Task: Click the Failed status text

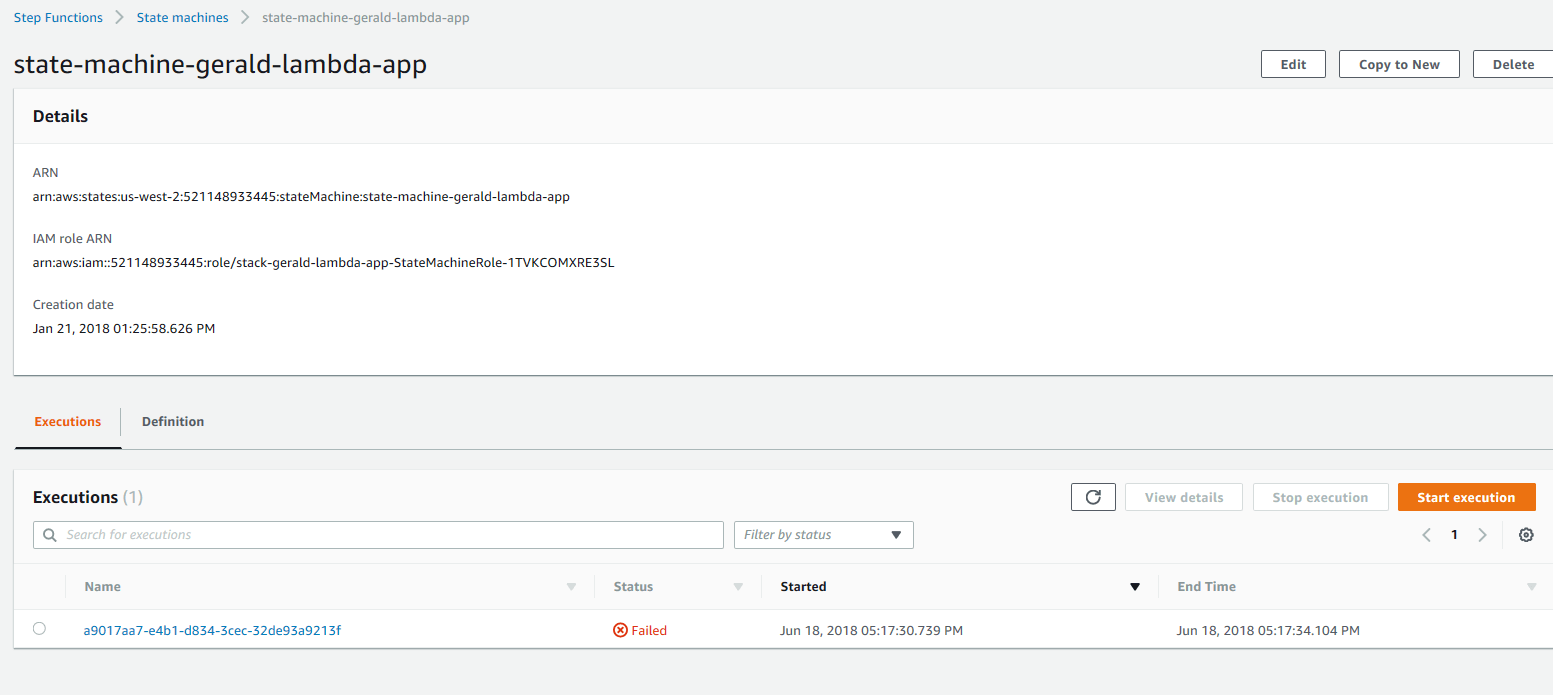Action: click(649, 630)
